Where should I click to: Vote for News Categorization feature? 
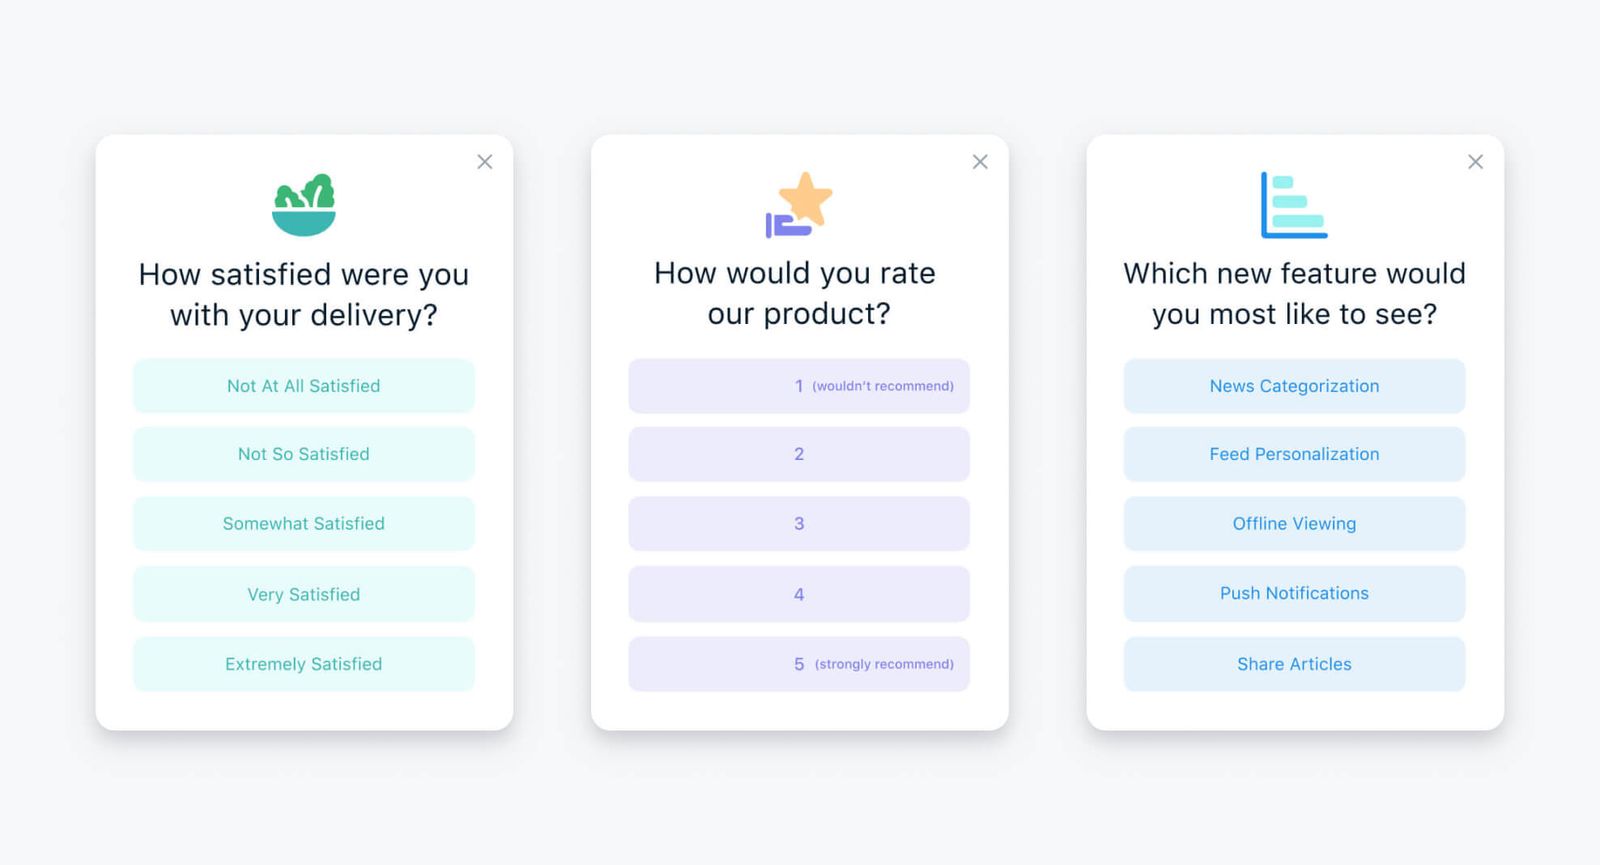[1294, 386]
